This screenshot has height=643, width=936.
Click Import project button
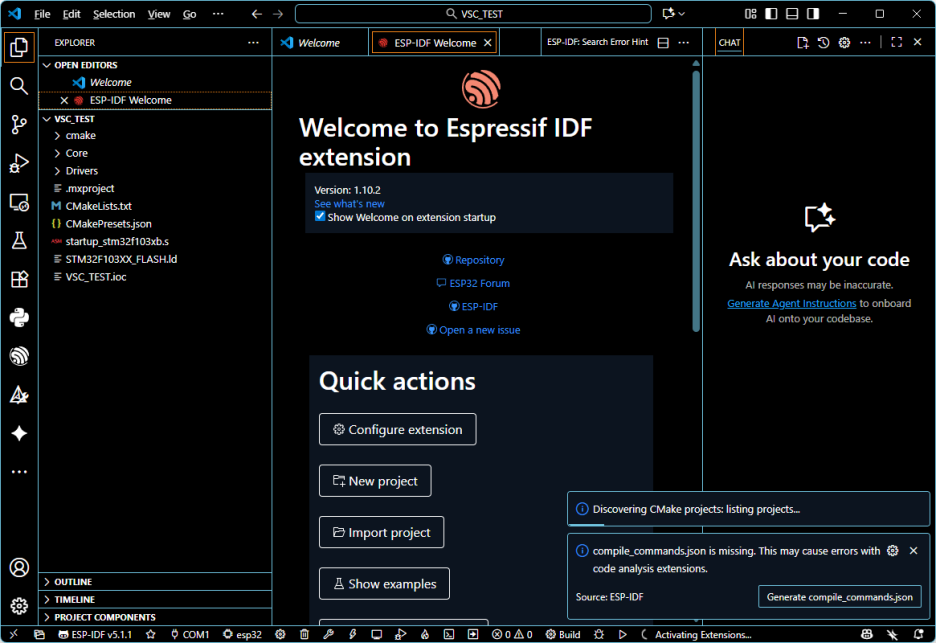[381, 532]
